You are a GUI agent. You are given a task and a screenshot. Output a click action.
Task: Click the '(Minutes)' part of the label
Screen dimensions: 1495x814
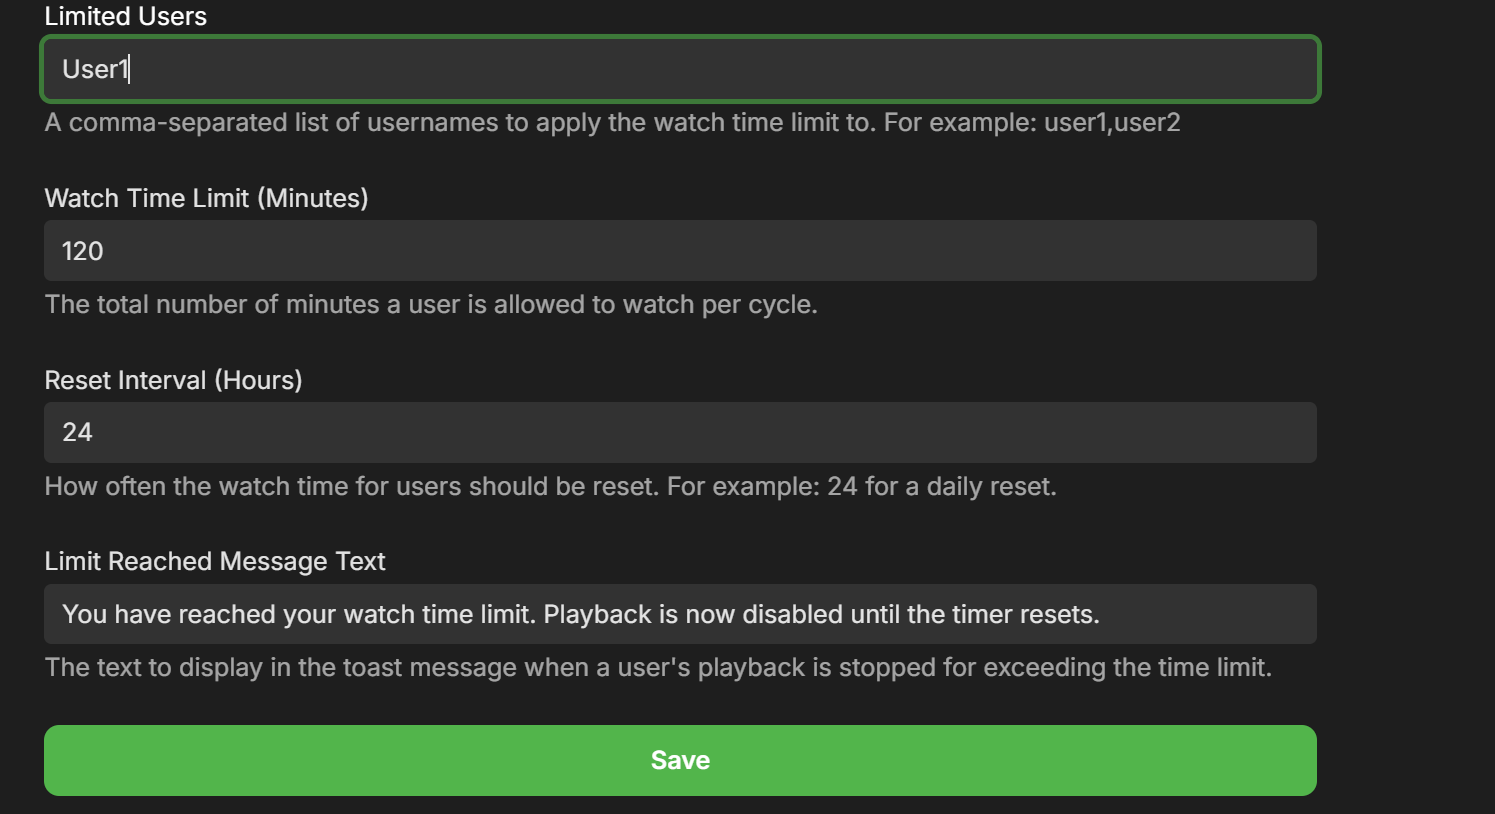[x=313, y=198]
